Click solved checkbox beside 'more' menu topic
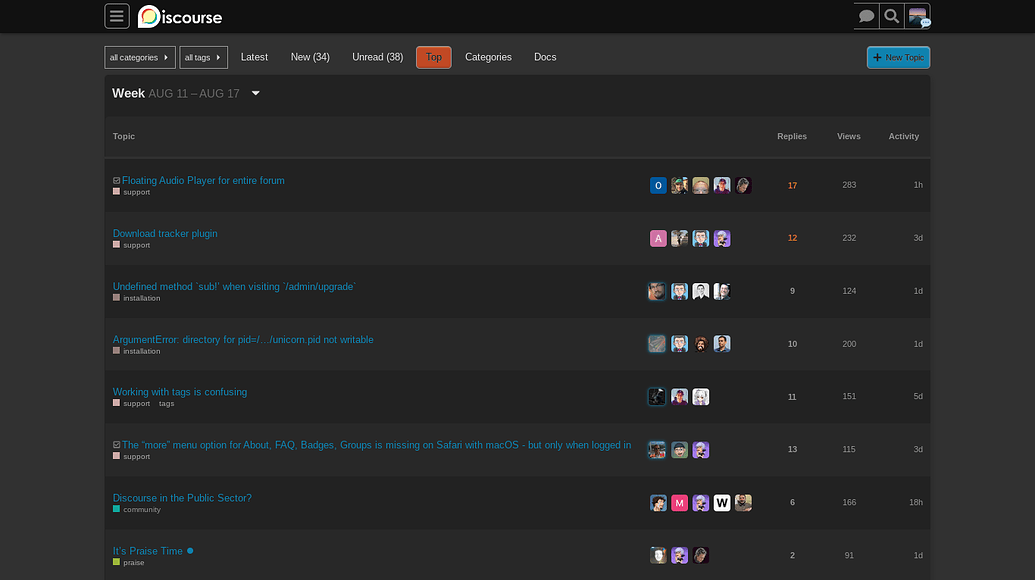Viewport: 1035px width, 580px height. [117, 445]
